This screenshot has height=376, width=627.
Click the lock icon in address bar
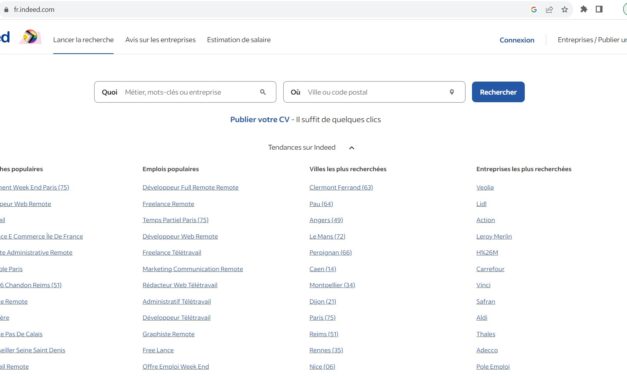tap(6, 9)
